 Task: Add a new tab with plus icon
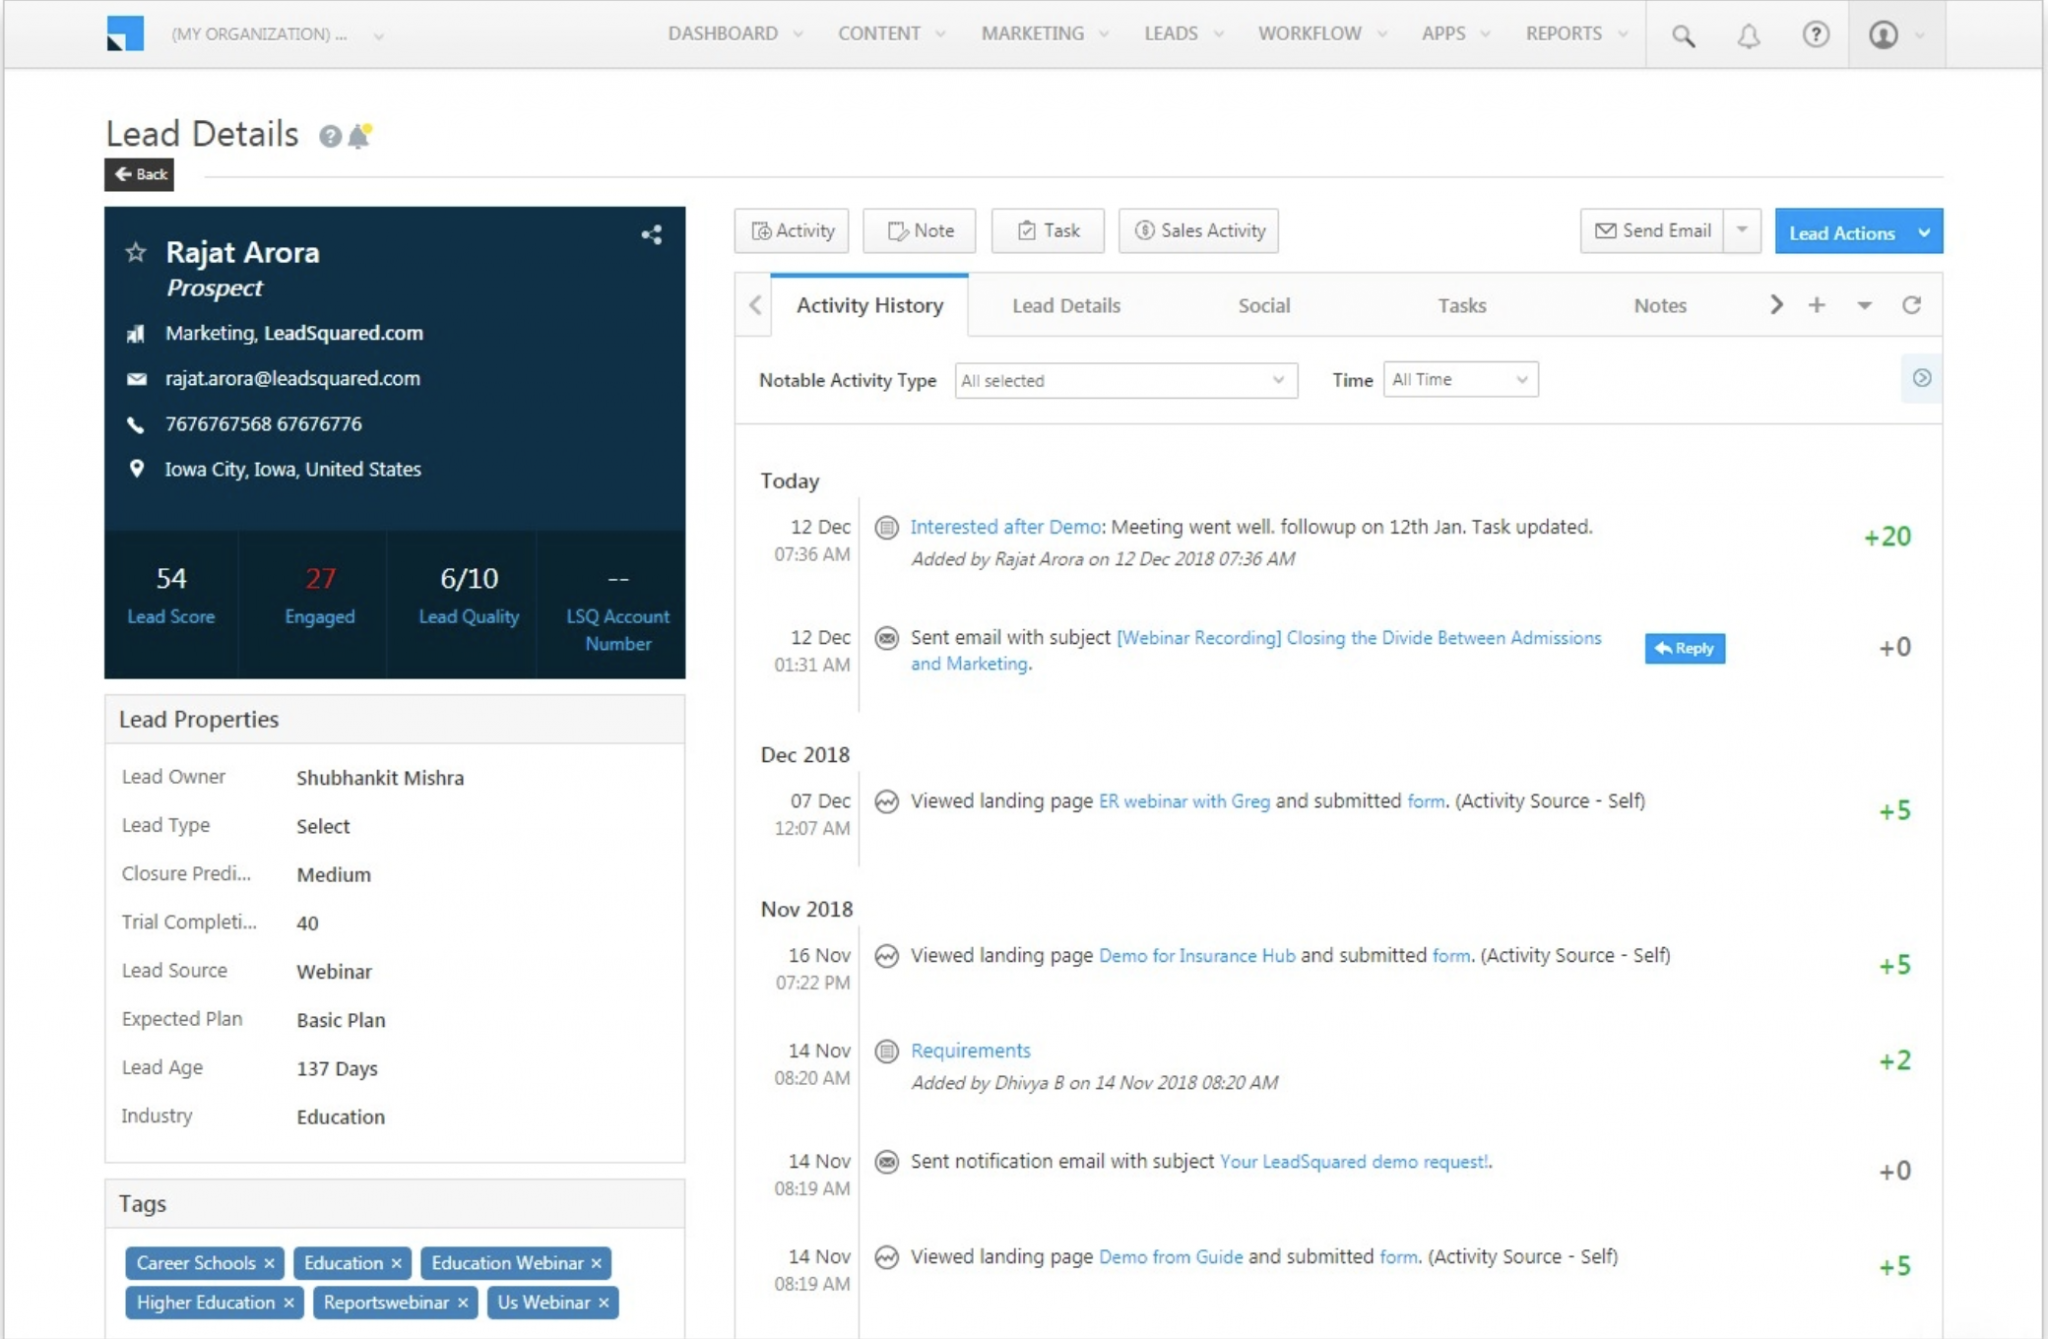coord(1817,305)
